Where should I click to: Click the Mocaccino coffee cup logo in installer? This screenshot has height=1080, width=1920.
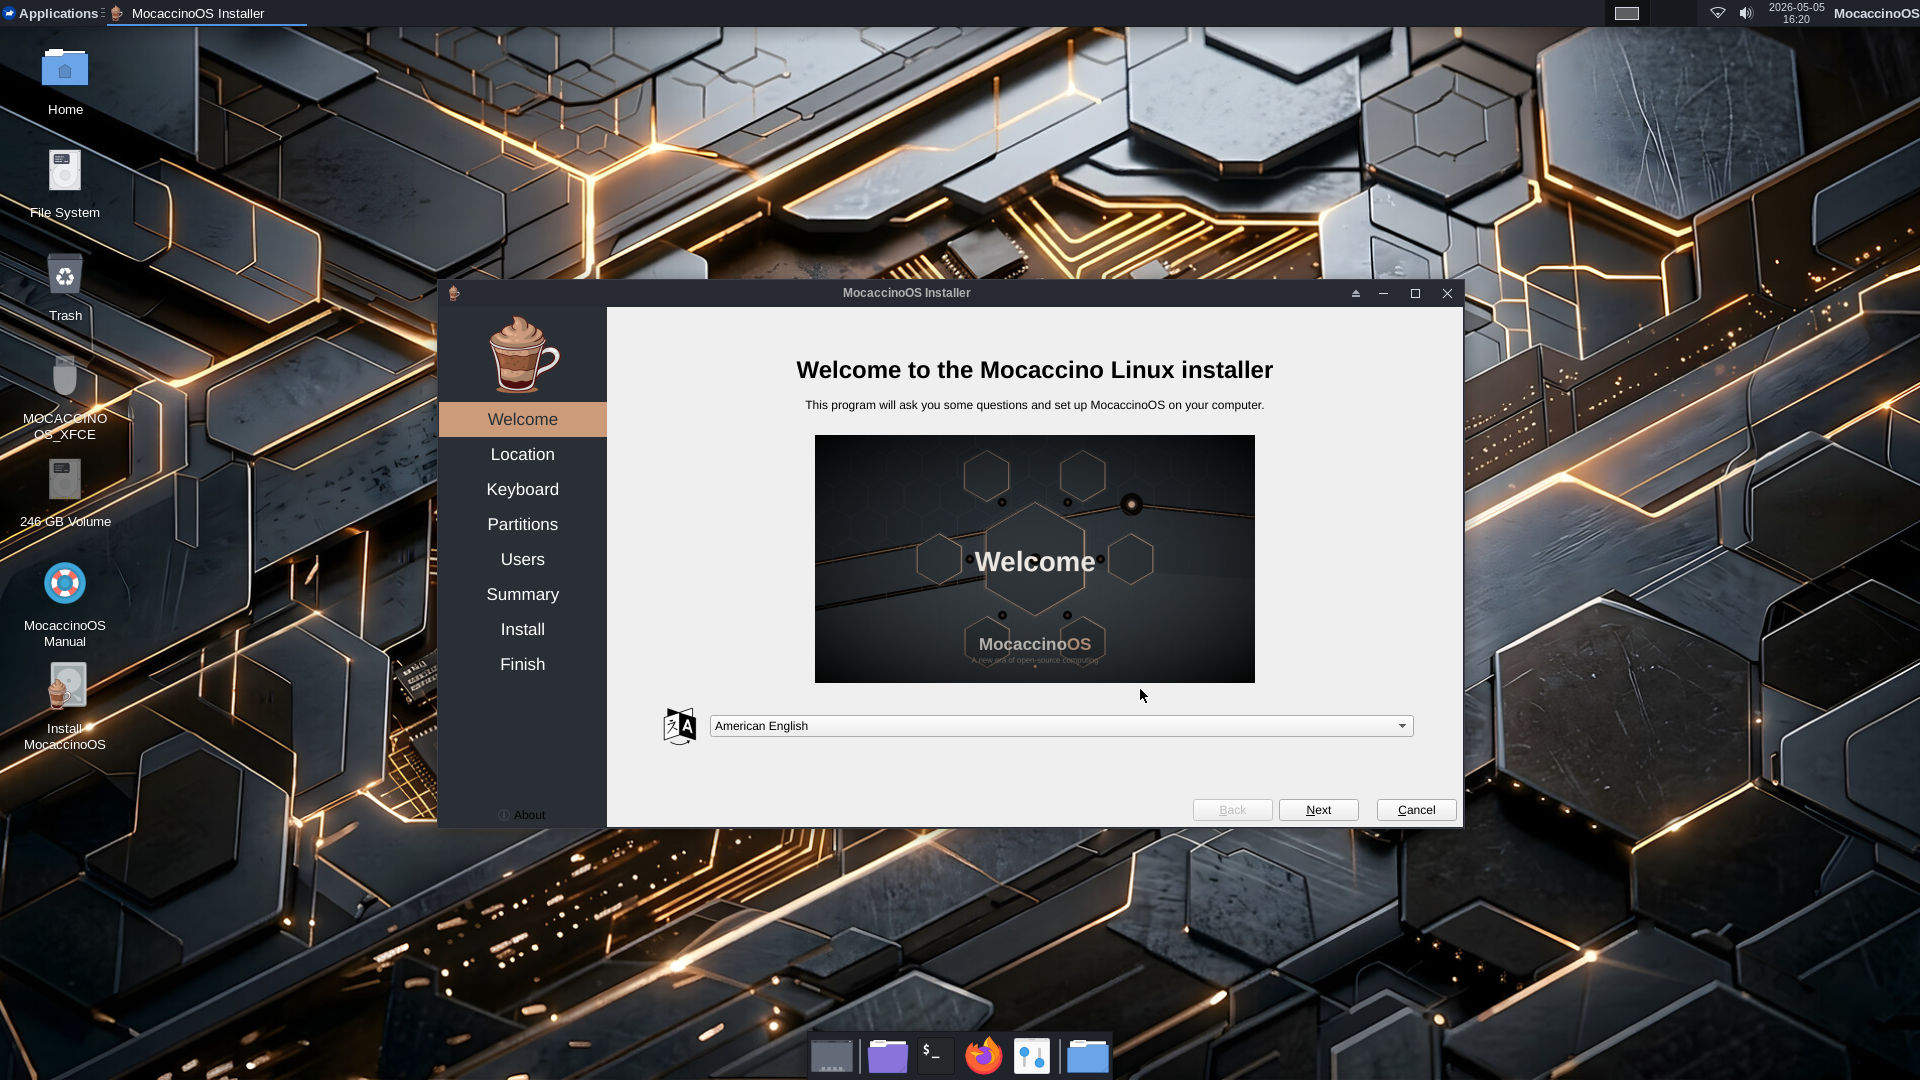click(x=523, y=355)
